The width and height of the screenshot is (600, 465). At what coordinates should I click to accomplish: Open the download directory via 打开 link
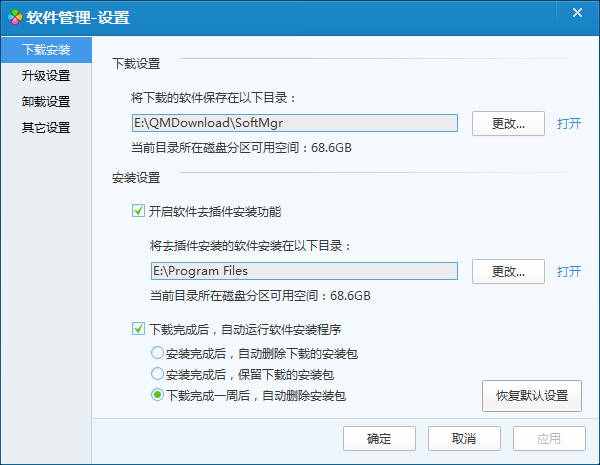[569, 124]
